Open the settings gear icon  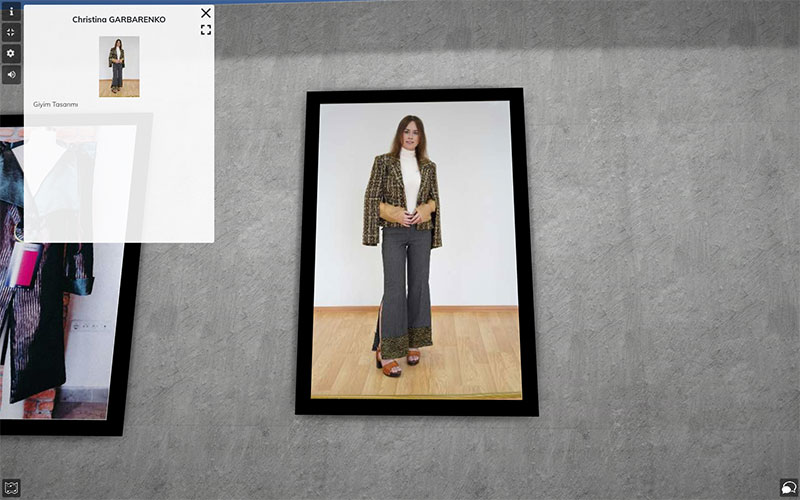coord(11,54)
